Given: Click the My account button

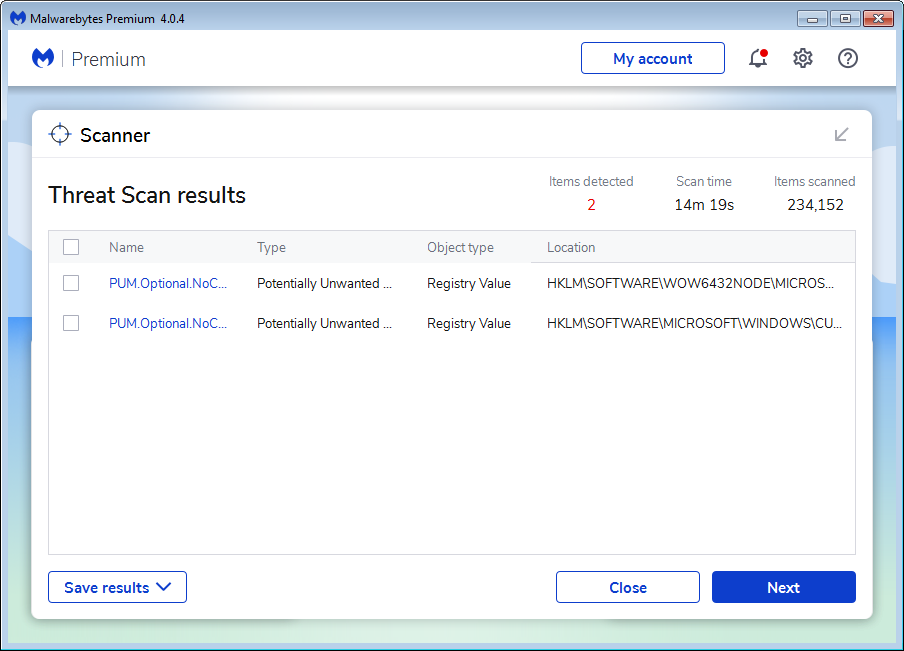Looking at the screenshot, I should pos(652,59).
